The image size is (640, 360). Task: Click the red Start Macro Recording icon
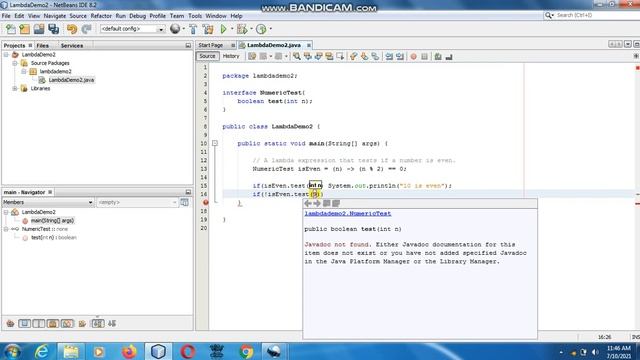click(413, 56)
